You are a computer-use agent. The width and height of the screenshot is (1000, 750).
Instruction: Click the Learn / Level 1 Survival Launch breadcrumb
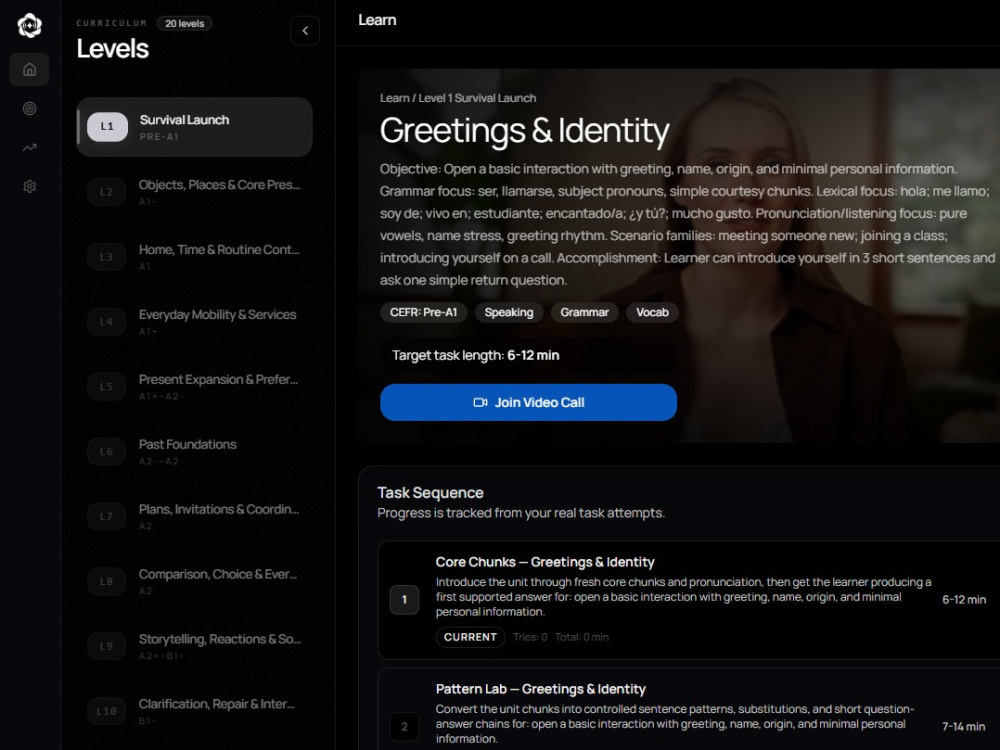[458, 98]
